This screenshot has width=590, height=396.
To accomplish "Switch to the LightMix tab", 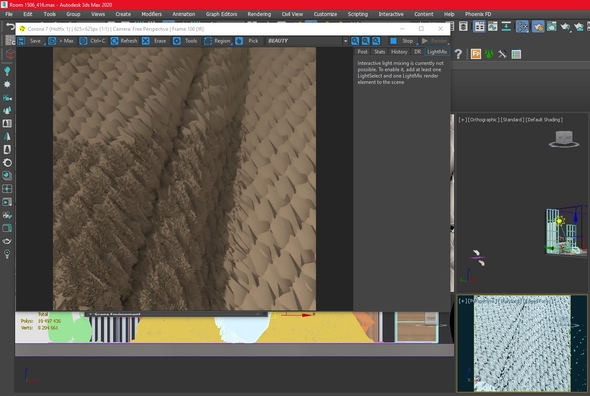I will point(437,52).
